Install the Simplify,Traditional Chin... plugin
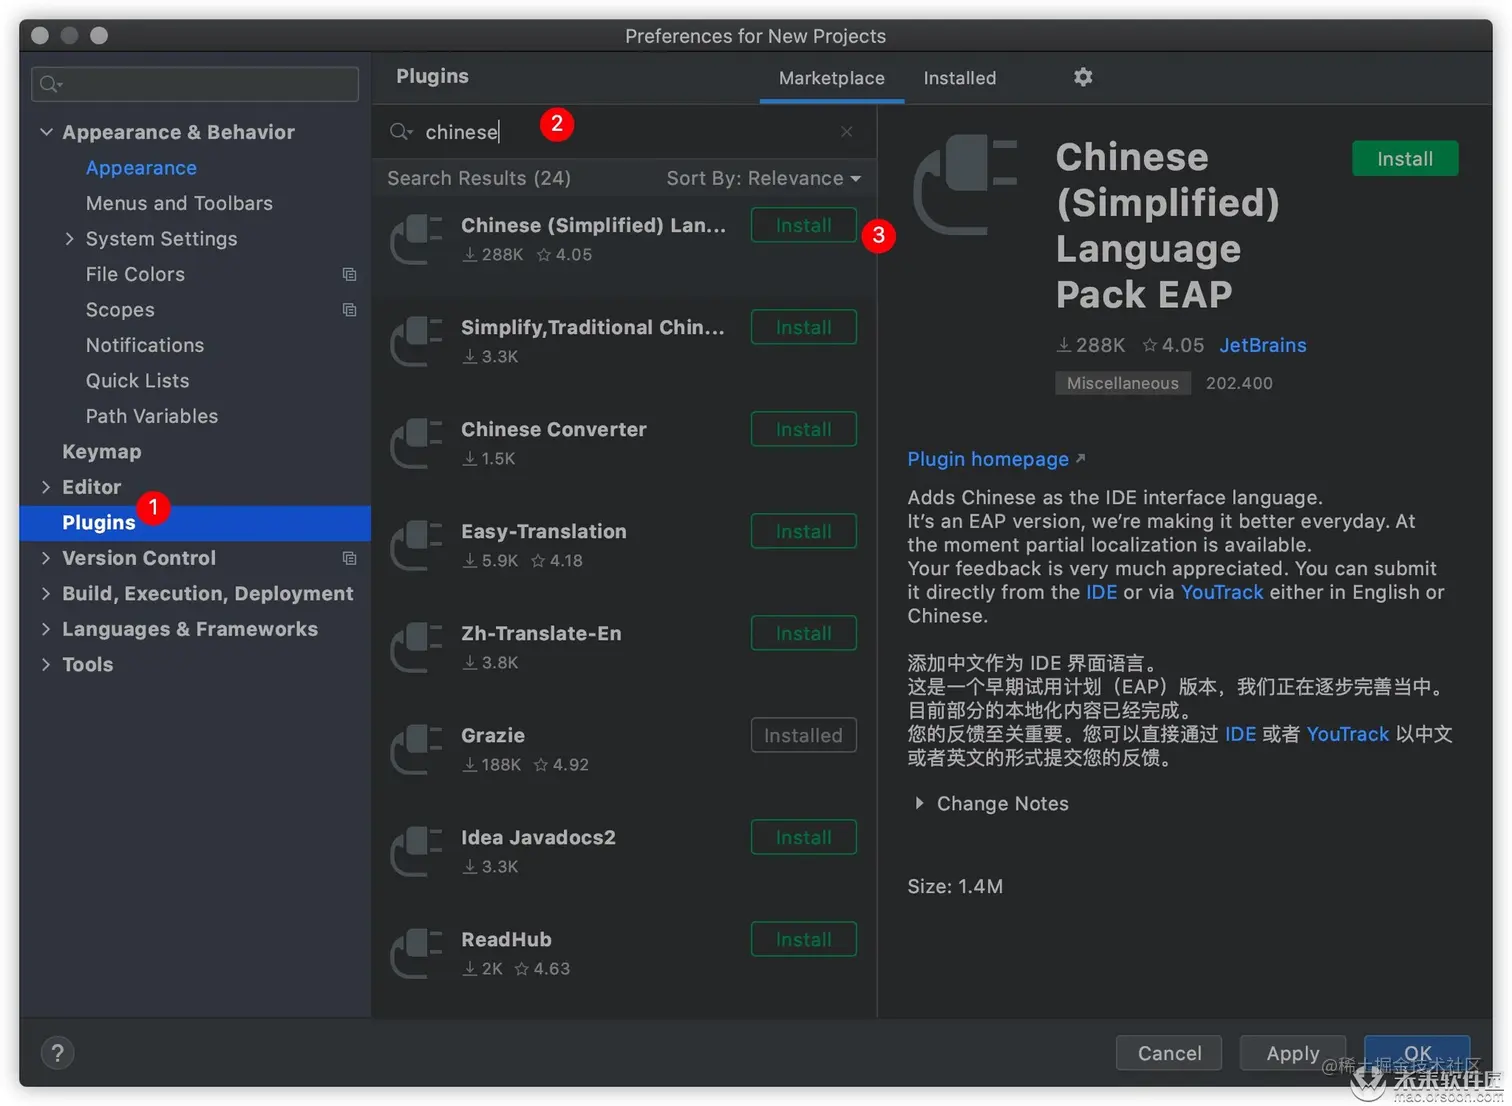The width and height of the screenshot is (1512, 1106). (x=804, y=327)
